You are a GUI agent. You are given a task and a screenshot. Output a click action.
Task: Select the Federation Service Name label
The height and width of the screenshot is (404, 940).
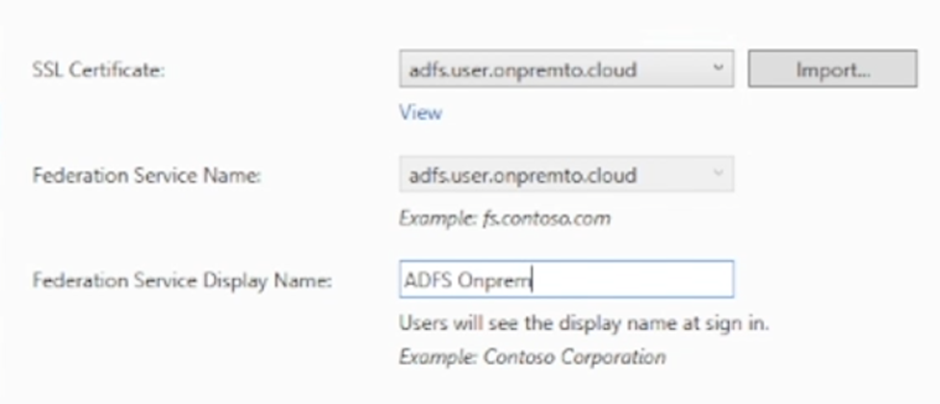coord(146,176)
